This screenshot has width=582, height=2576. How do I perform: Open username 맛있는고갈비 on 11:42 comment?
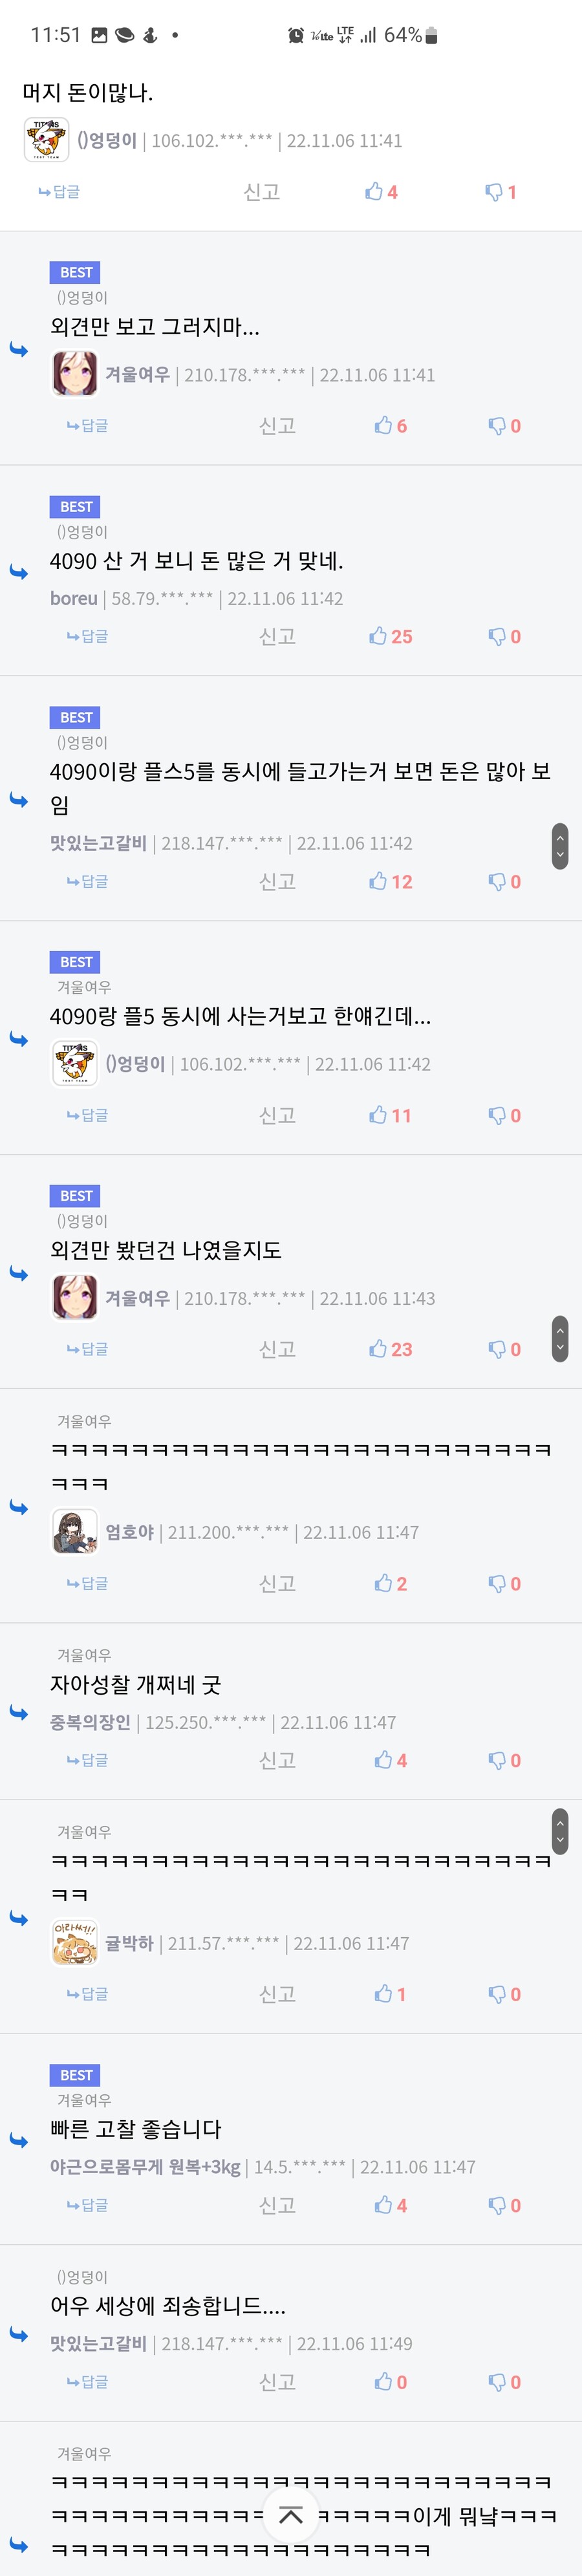pos(98,843)
